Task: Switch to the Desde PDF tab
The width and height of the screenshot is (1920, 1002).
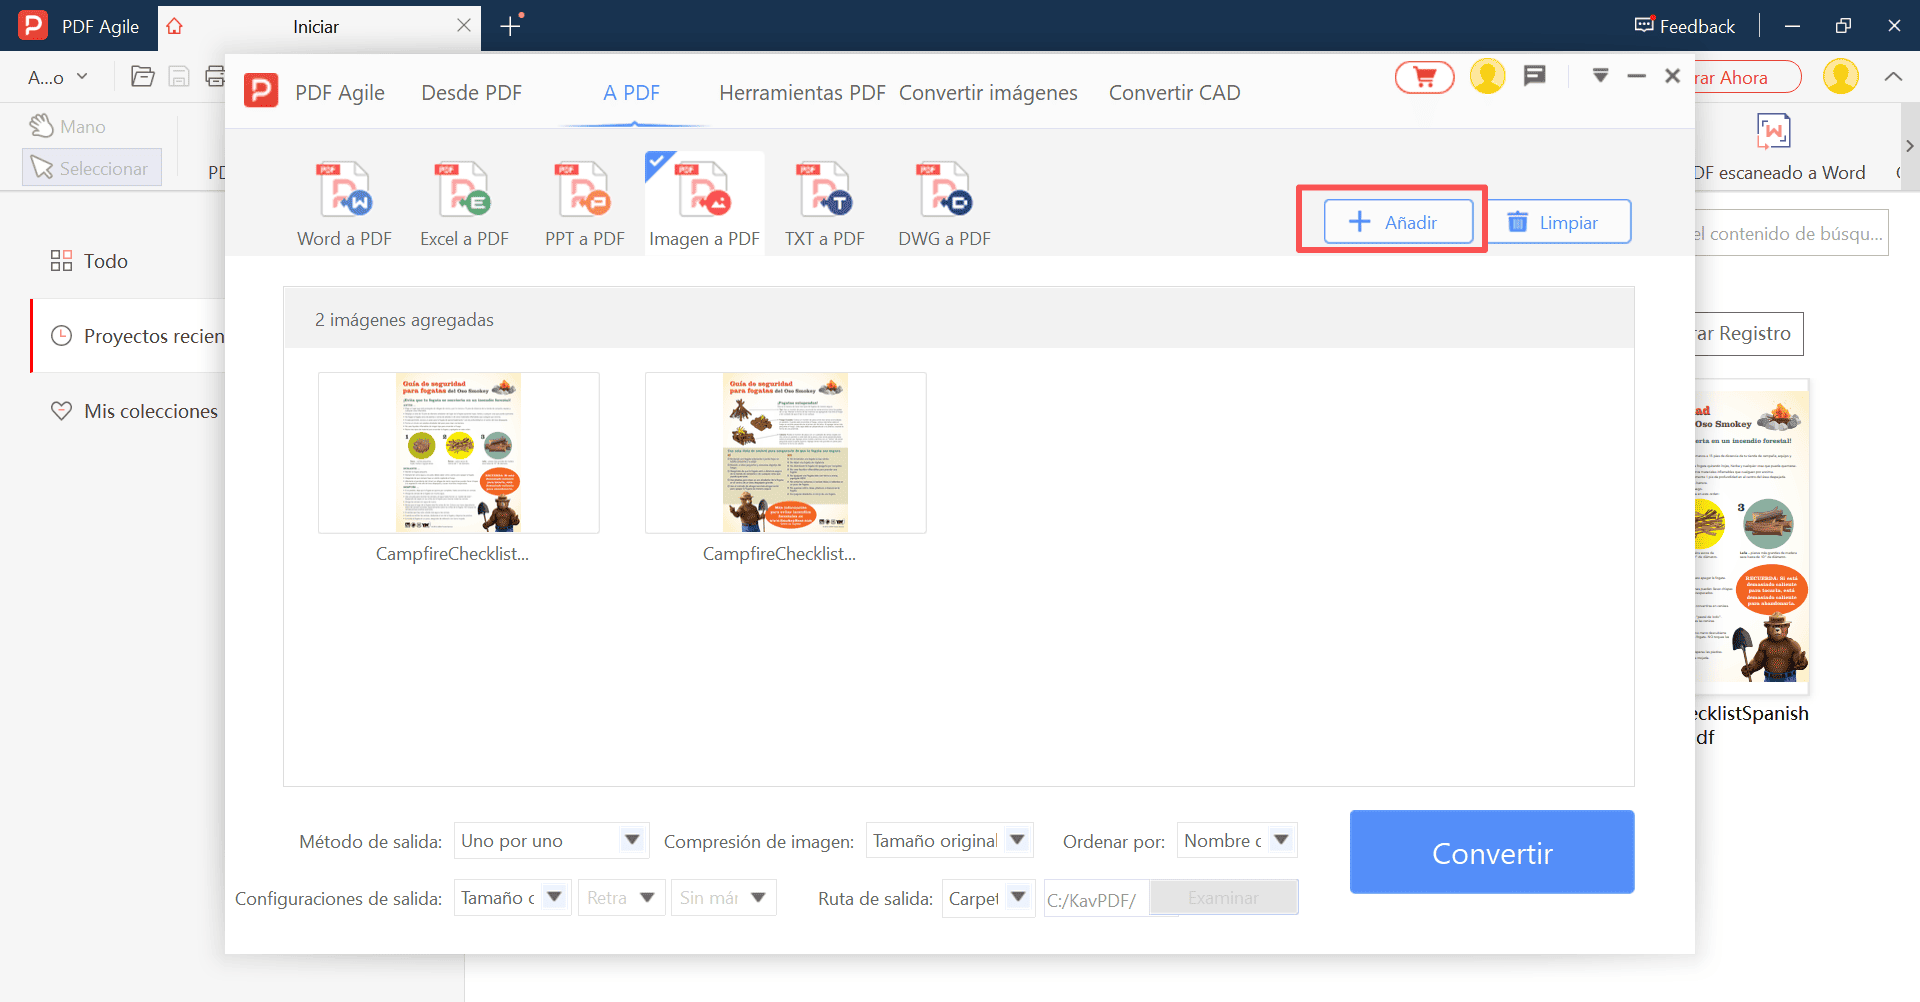Action: click(x=471, y=92)
